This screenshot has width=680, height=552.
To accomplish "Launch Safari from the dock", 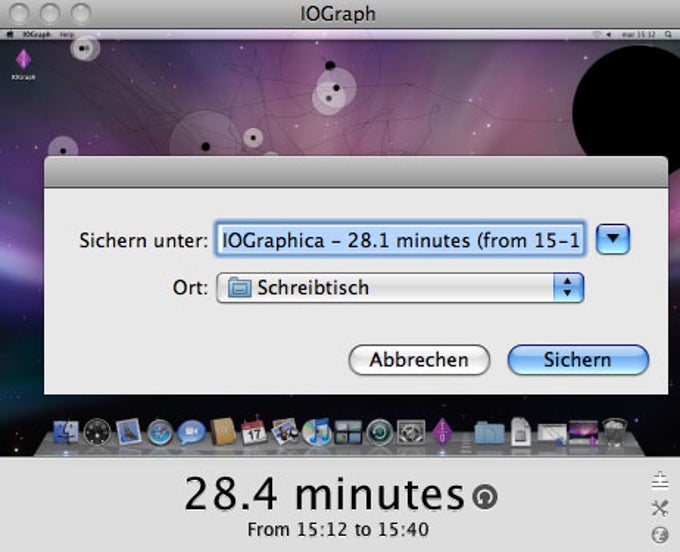I will click(x=160, y=432).
